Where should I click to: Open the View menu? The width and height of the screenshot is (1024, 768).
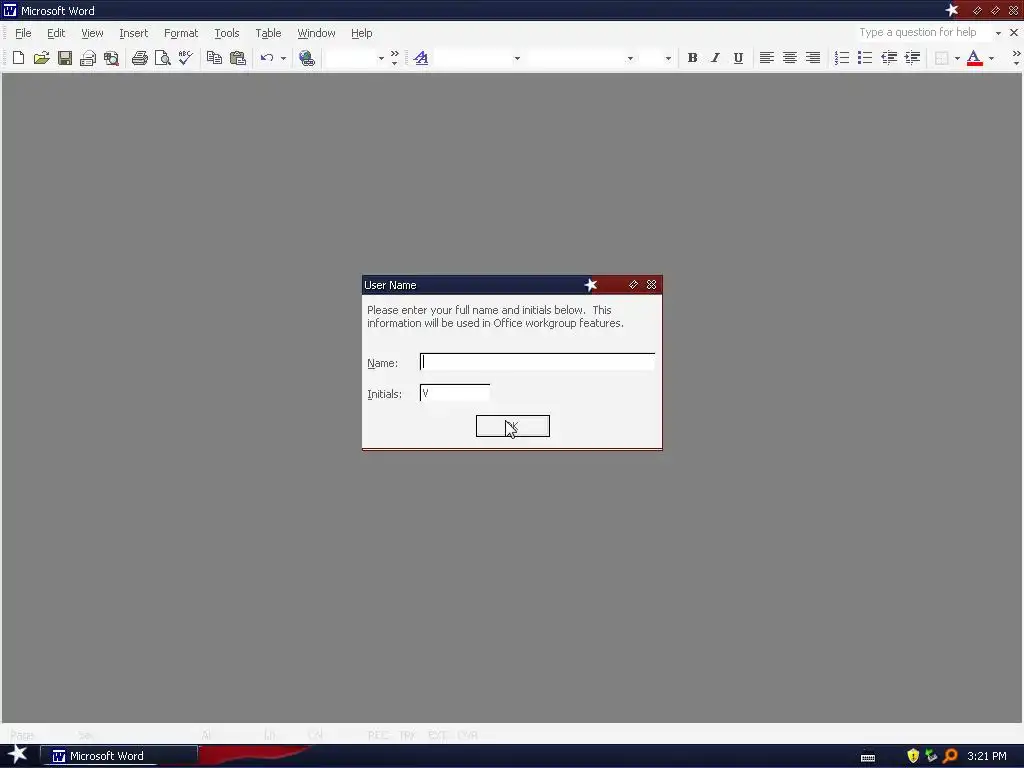click(x=92, y=33)
